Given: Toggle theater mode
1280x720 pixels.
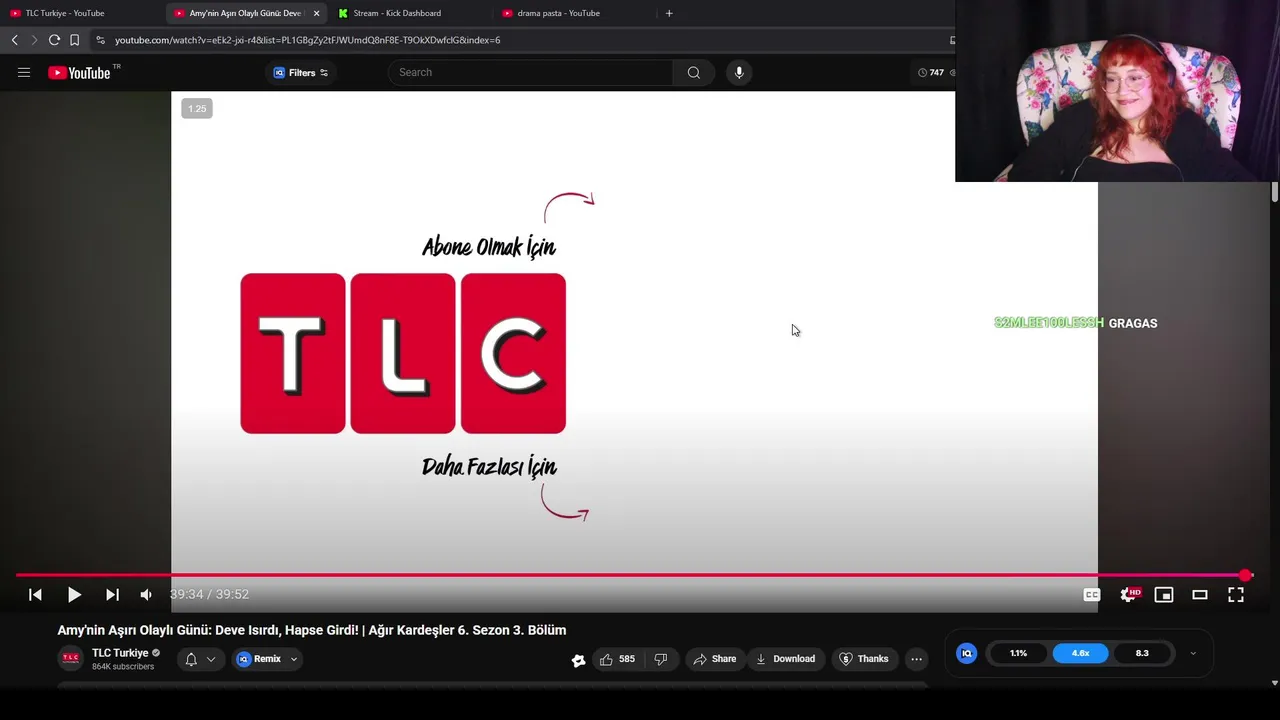Looking at the screenshot, I should [x=1200, y=594].
